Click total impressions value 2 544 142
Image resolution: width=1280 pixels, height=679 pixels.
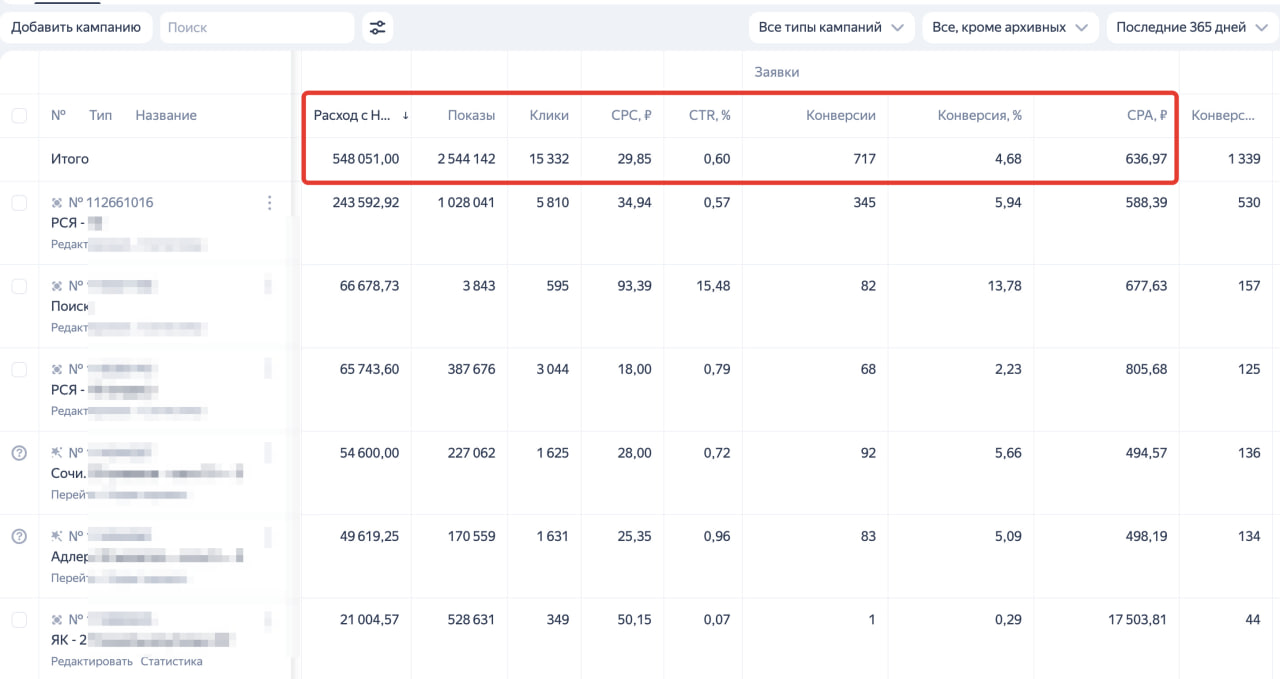tap(466, 159)
